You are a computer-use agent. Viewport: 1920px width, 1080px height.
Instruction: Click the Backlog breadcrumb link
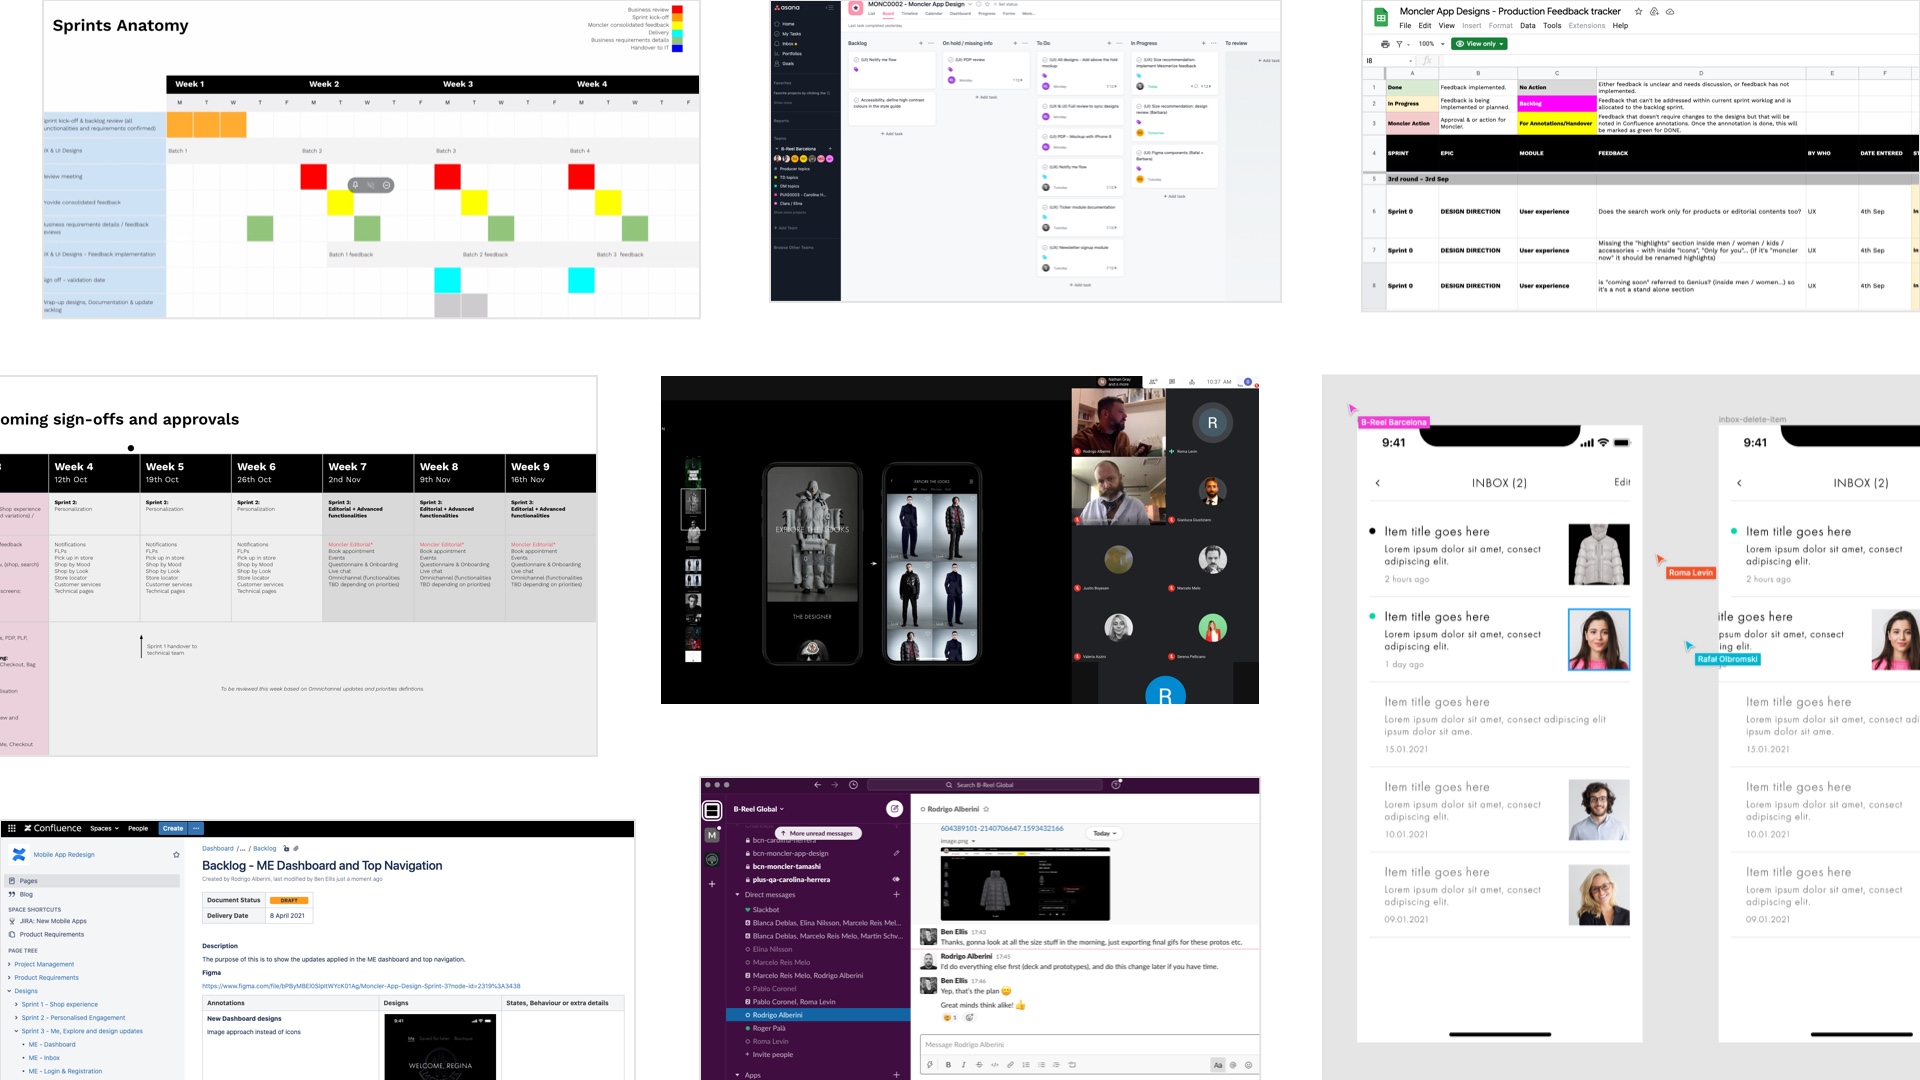265,848
